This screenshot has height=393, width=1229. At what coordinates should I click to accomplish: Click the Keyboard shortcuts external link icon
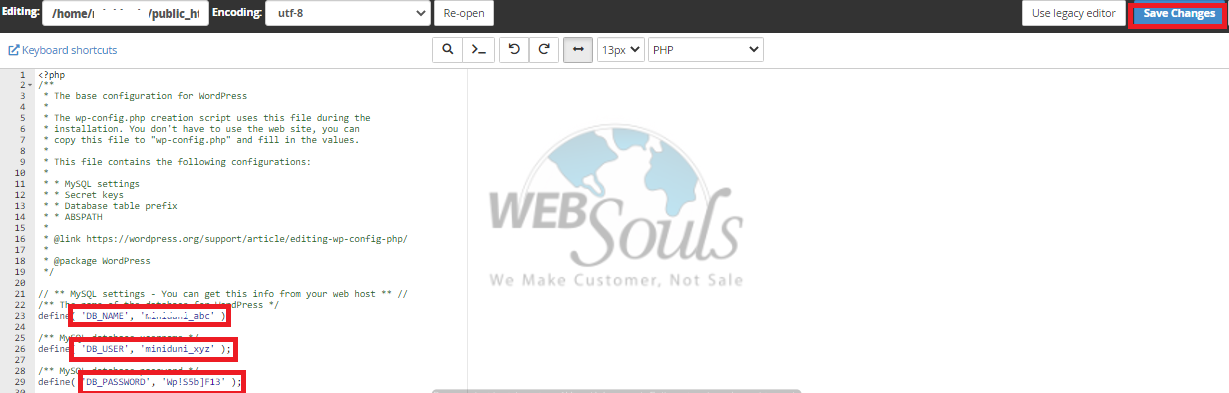[x=14, y=50]
